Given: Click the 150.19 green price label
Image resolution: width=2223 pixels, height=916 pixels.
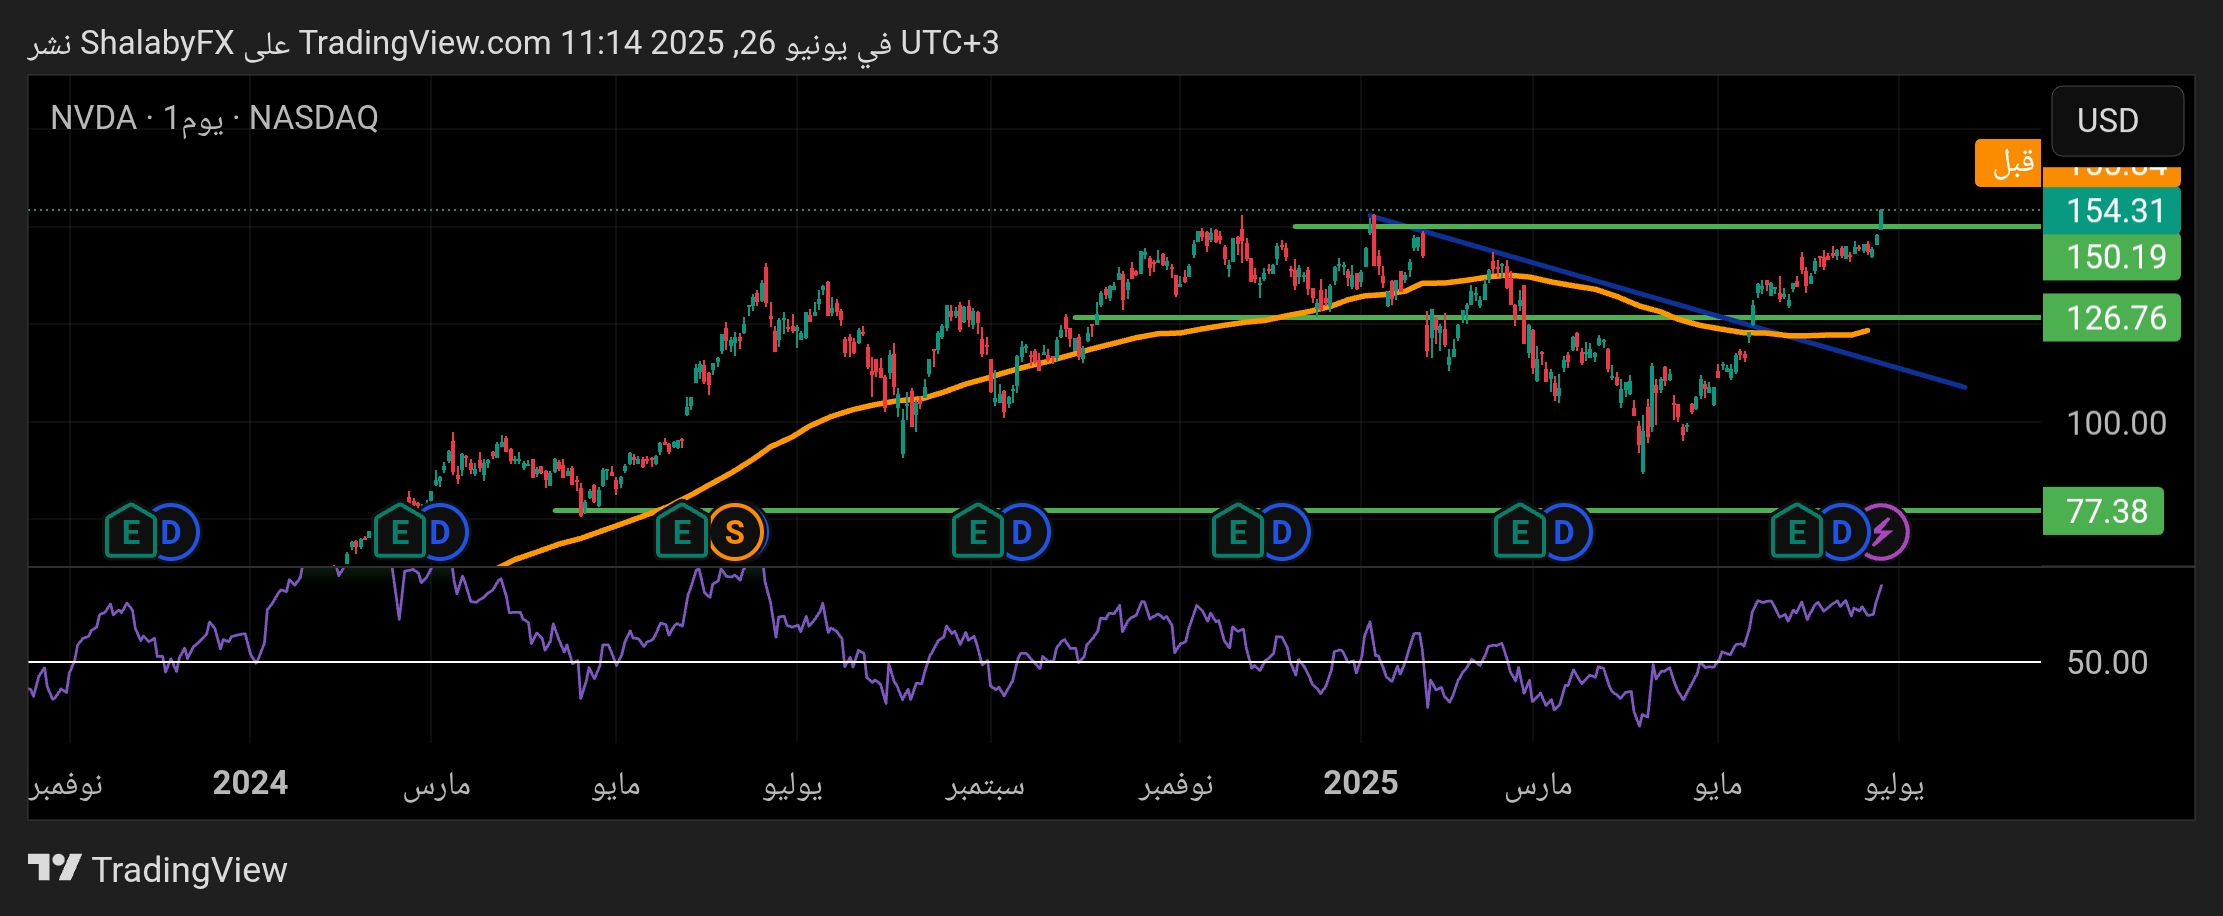Looking at the screenshot, I should click(2111, 257).
